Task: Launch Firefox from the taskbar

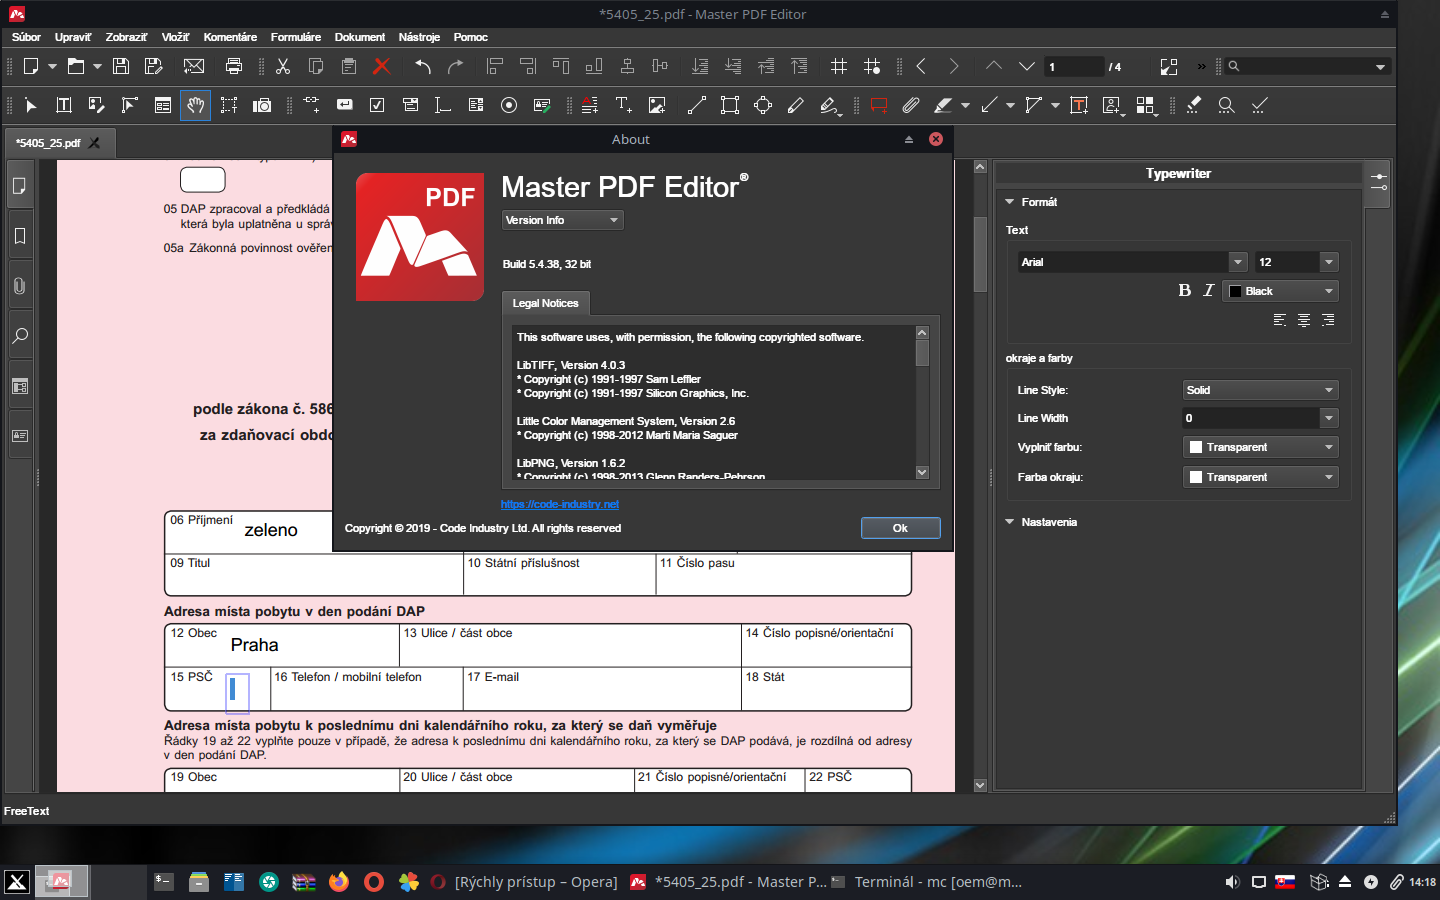Action: click(339, 882)
